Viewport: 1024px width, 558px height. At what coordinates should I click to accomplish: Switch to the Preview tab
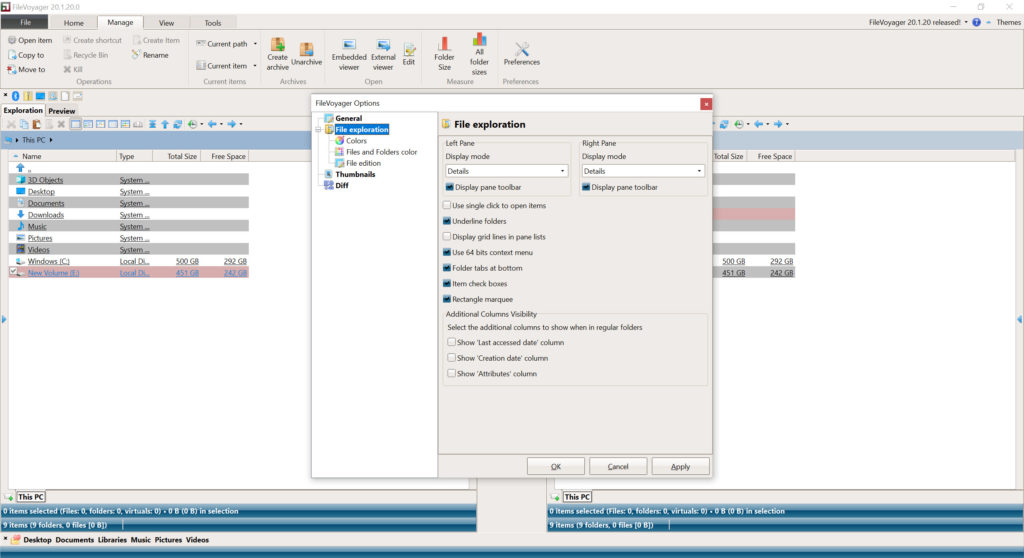(61, 111)
